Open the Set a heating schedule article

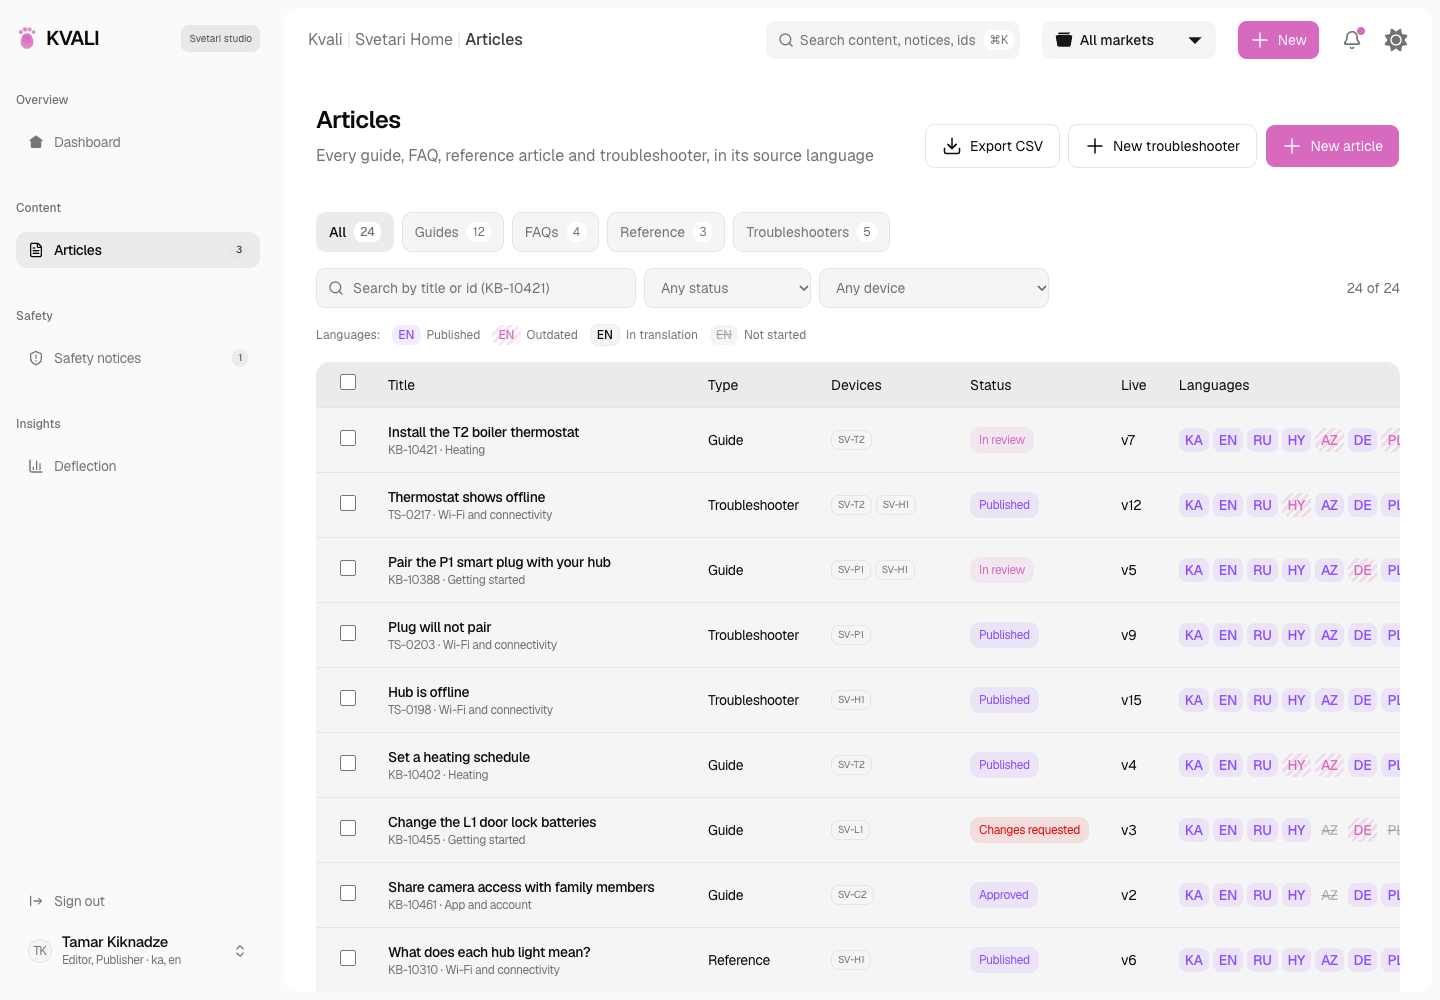pos(459,757)
